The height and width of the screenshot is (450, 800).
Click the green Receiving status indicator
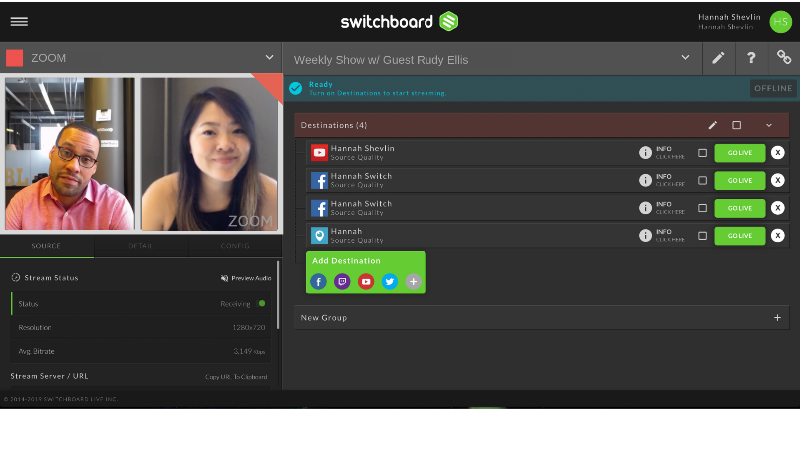point(262,303)
